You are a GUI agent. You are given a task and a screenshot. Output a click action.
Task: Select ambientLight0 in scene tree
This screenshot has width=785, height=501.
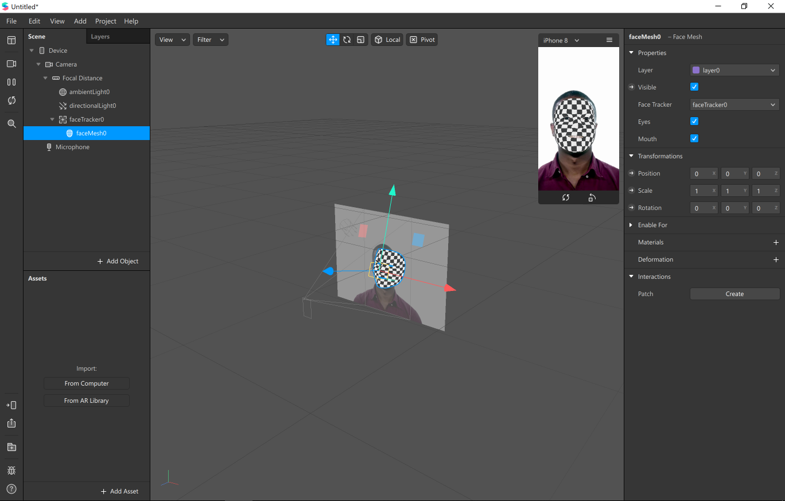tap(87, 92)
